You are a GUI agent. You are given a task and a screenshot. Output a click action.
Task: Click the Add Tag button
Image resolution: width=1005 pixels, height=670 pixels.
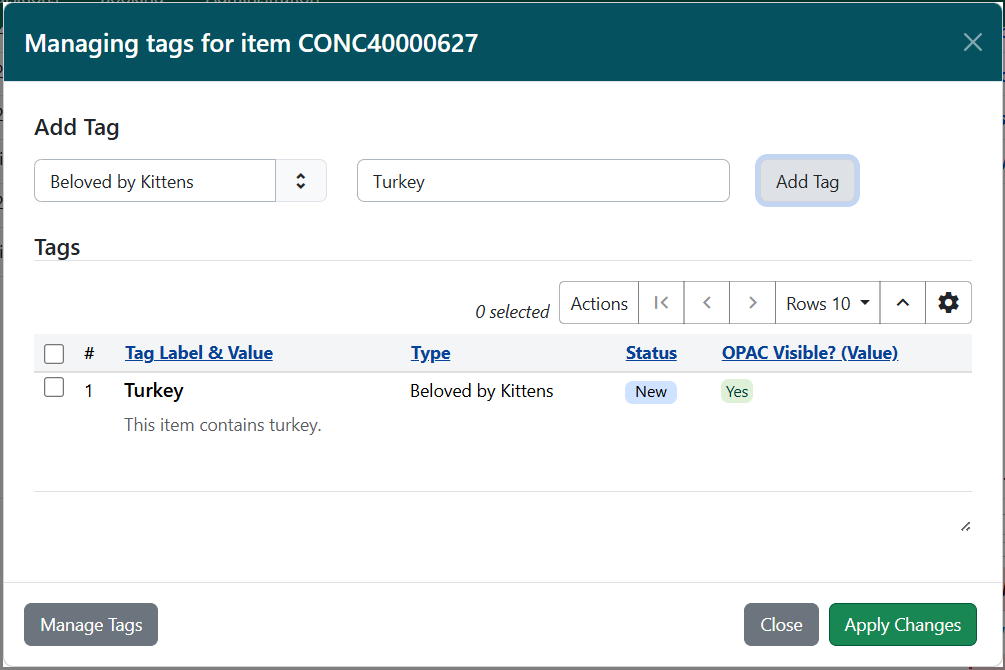point(807,180)
